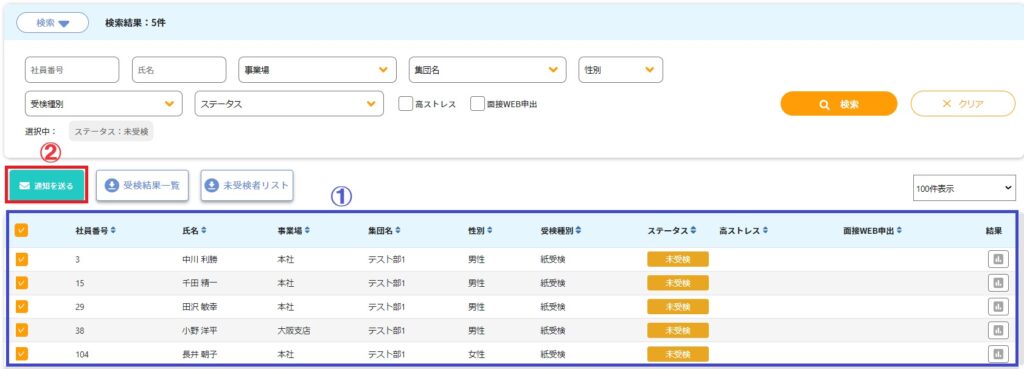The image size is (1024, 369).
Task: Click the 紙受検 cell for 千田 精一
Action: 553,283
